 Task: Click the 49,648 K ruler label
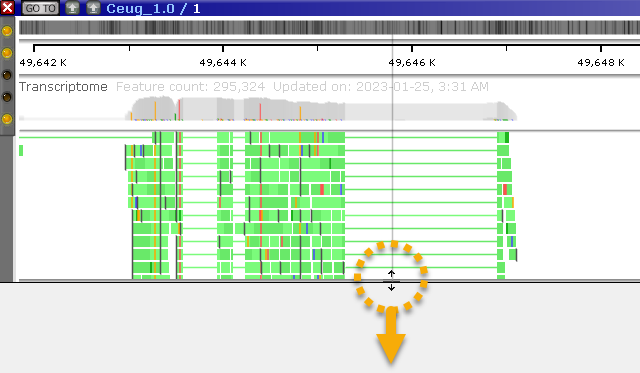coord(601,62)
